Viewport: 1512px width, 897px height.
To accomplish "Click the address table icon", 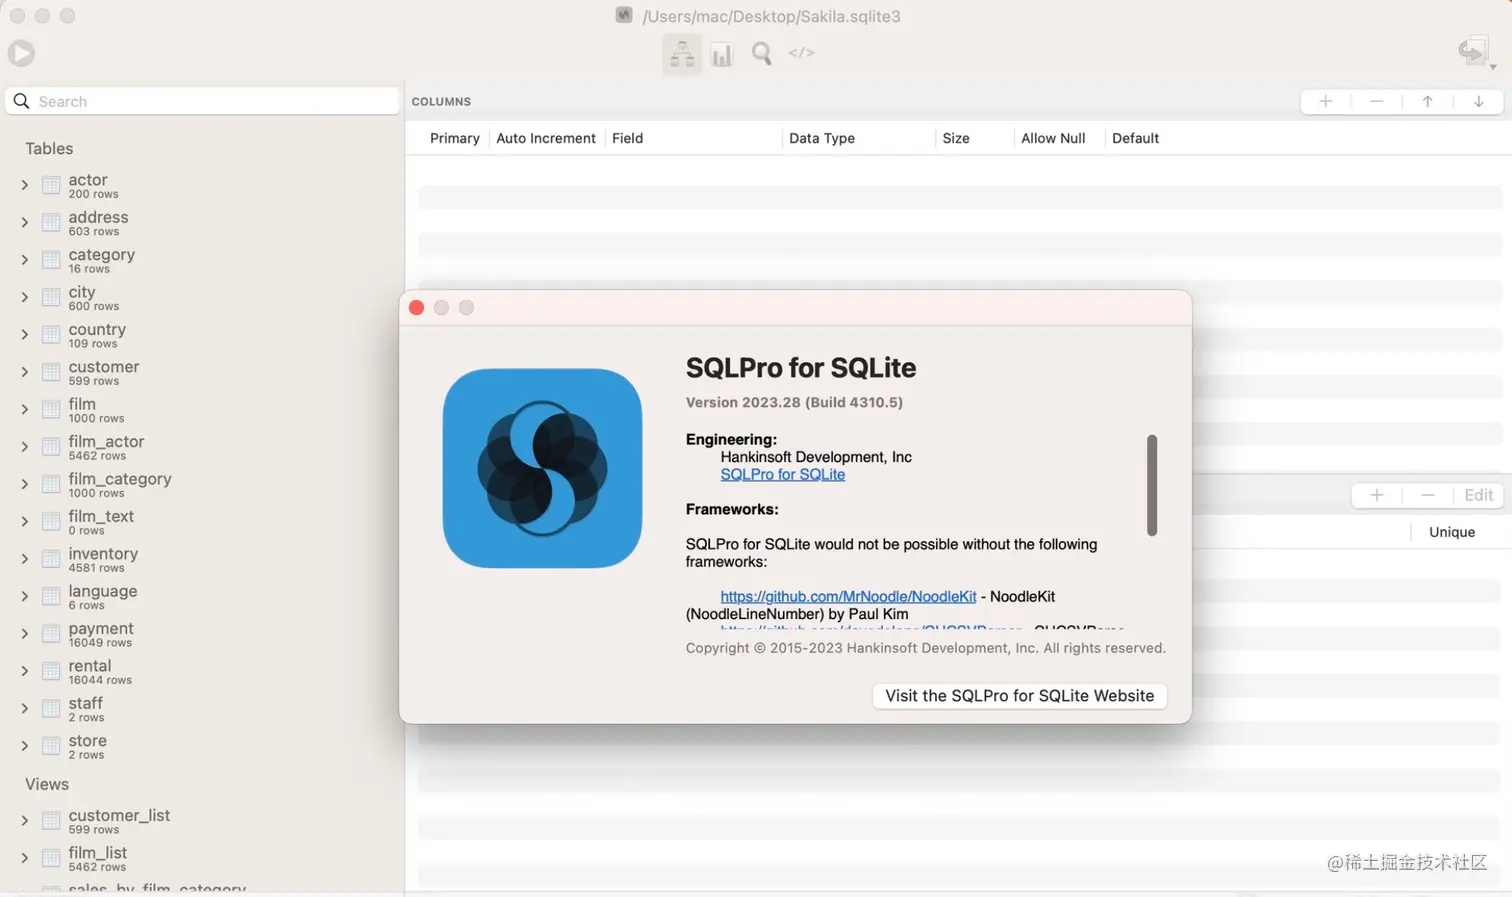I will pyautogui.click(x=51, y=222).
